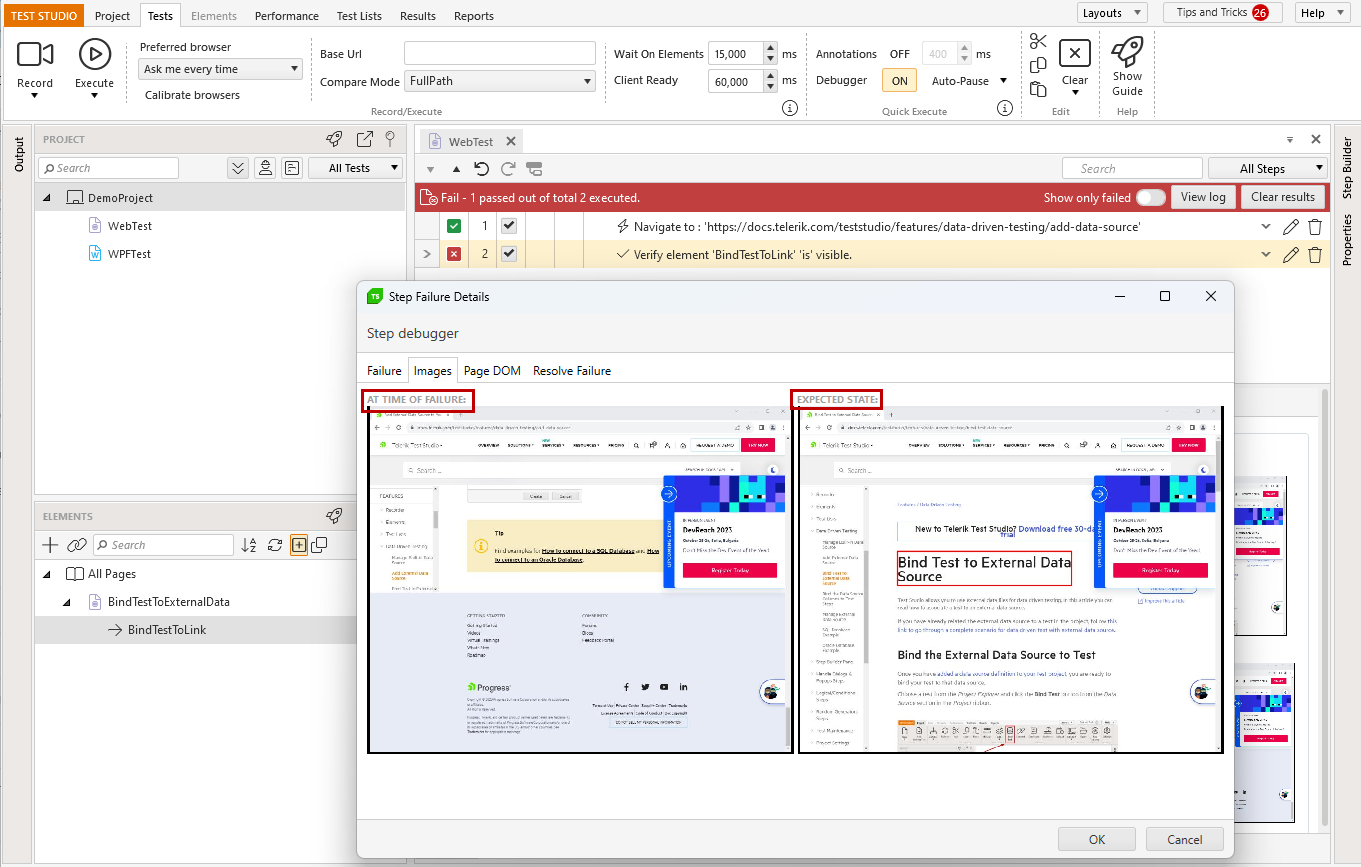Click the A-Z sort icon in Elements

pos(250,545)
